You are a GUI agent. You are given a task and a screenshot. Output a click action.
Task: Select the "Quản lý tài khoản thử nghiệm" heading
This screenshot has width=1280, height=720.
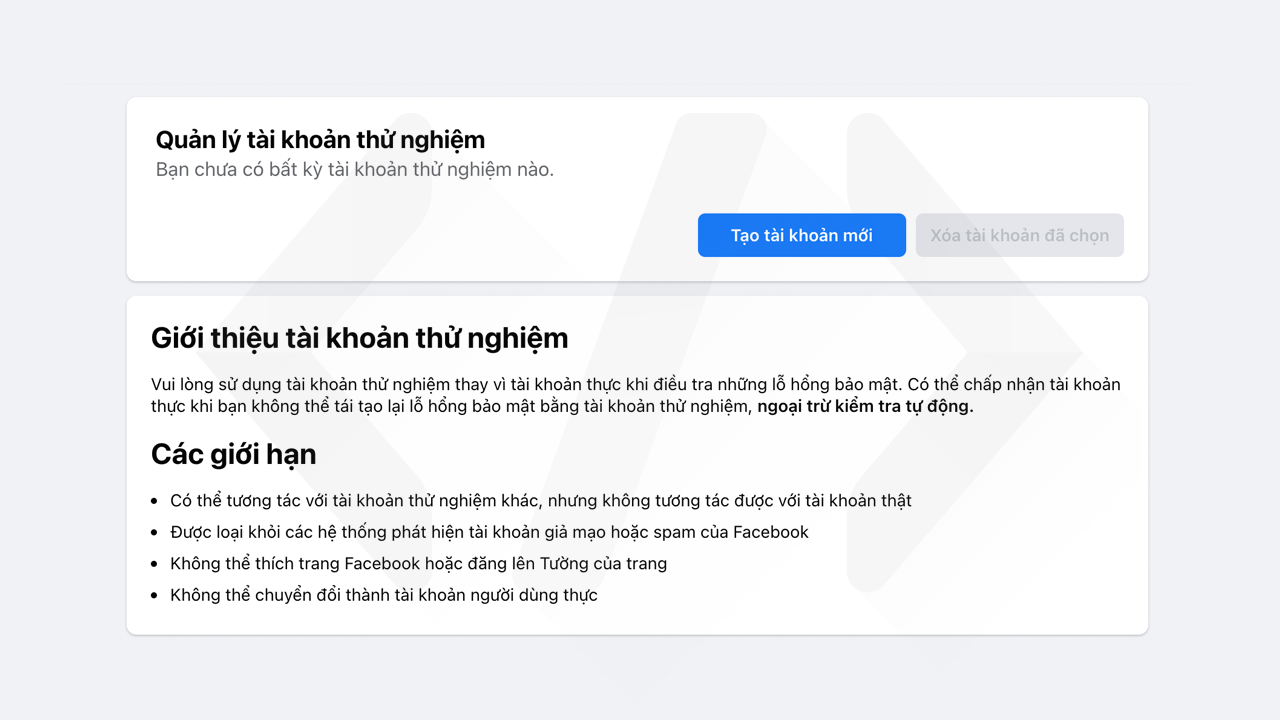click(320, 139)
